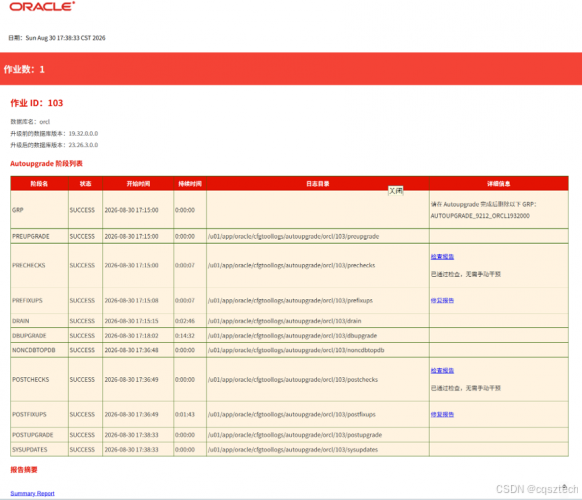This screenshot has height=500, width=582.
Task: Click the 'Autoupgrade 阶段列表' heading
Action: 46,163
